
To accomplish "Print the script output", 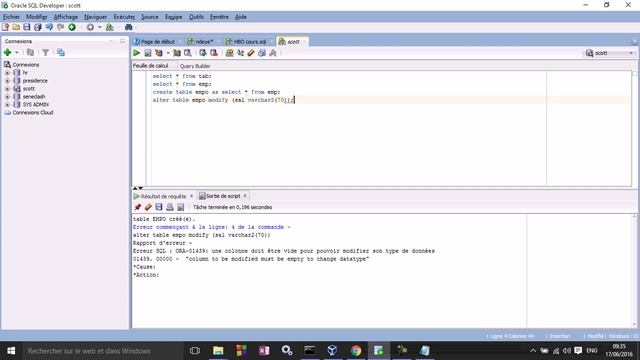I will (x=170, y=207).
